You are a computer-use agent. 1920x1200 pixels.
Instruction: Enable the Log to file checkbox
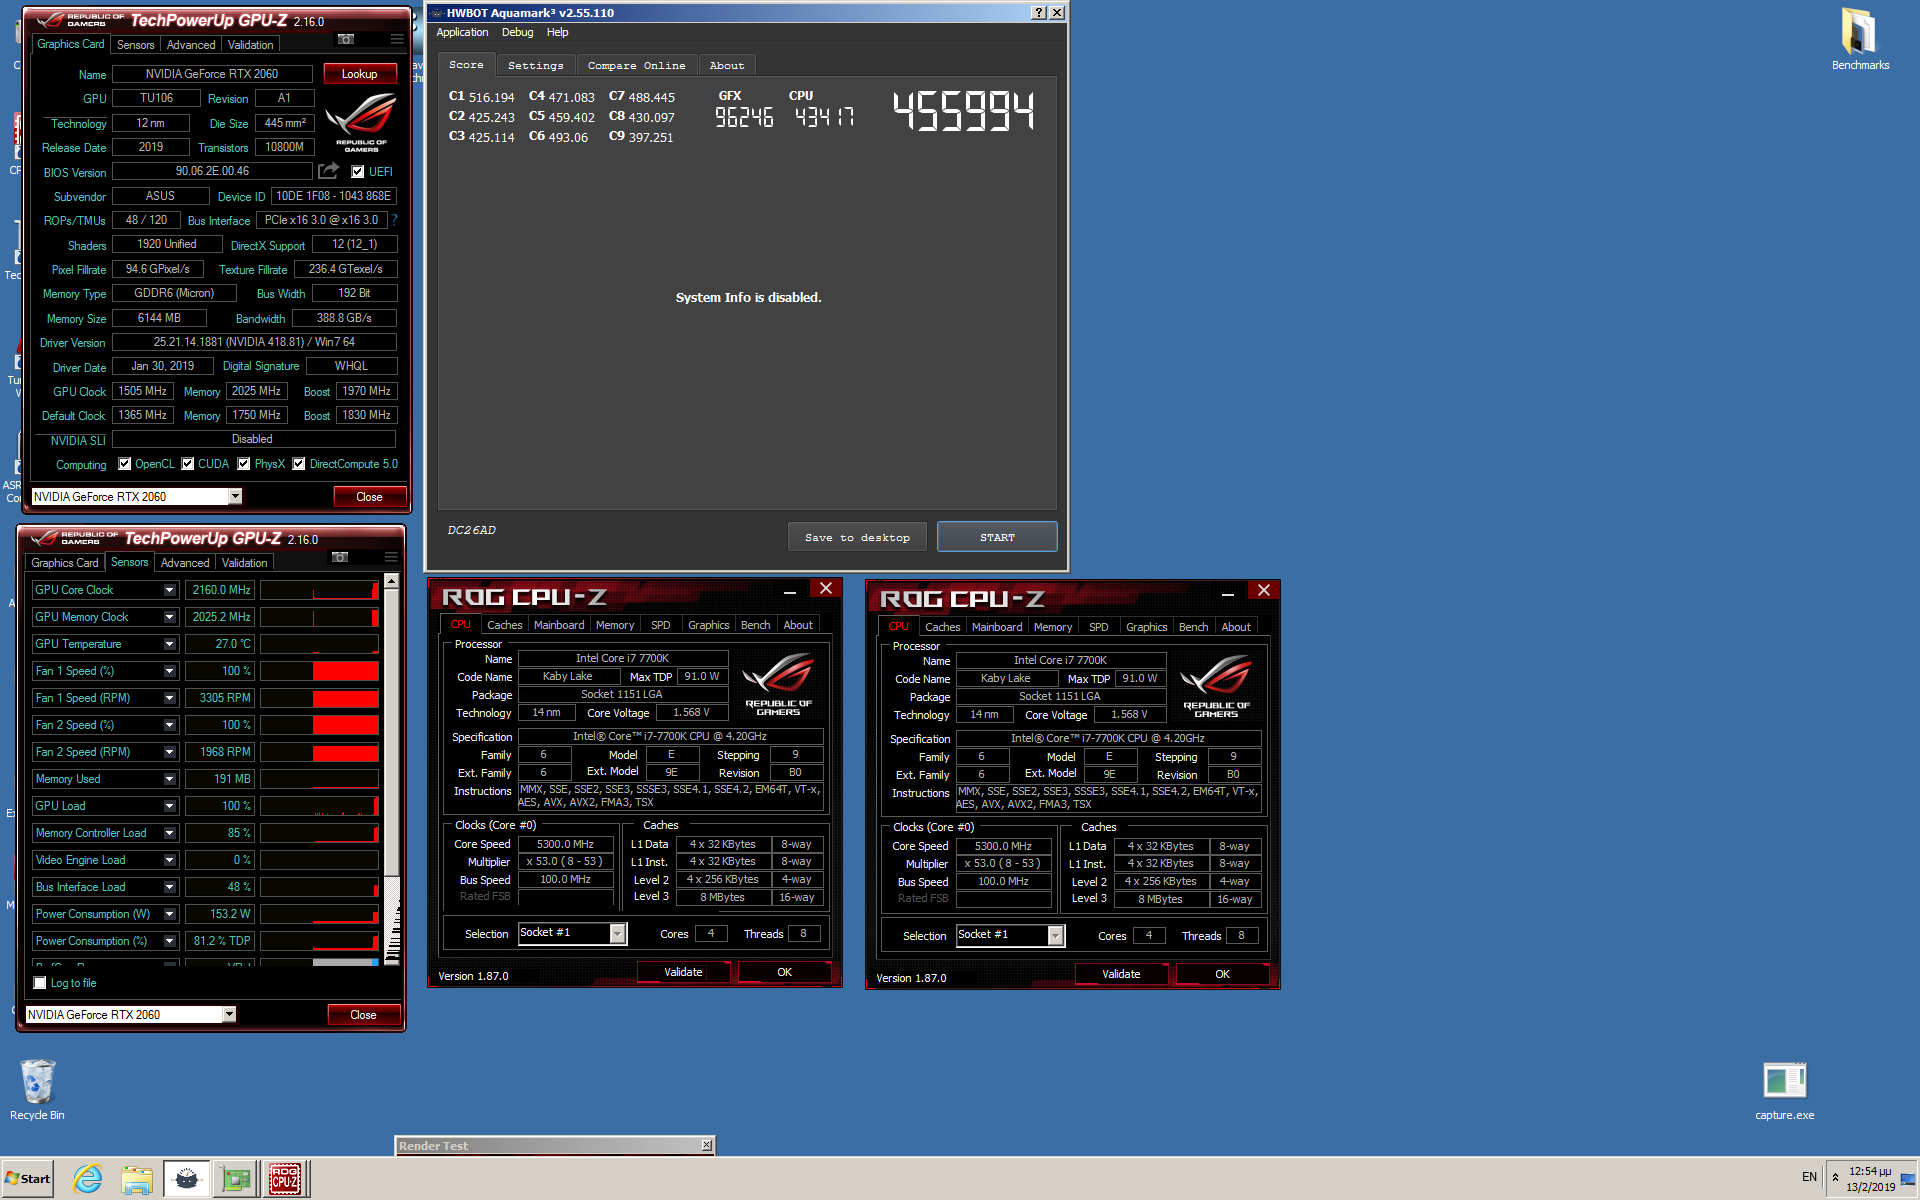[x=40, y=983]
